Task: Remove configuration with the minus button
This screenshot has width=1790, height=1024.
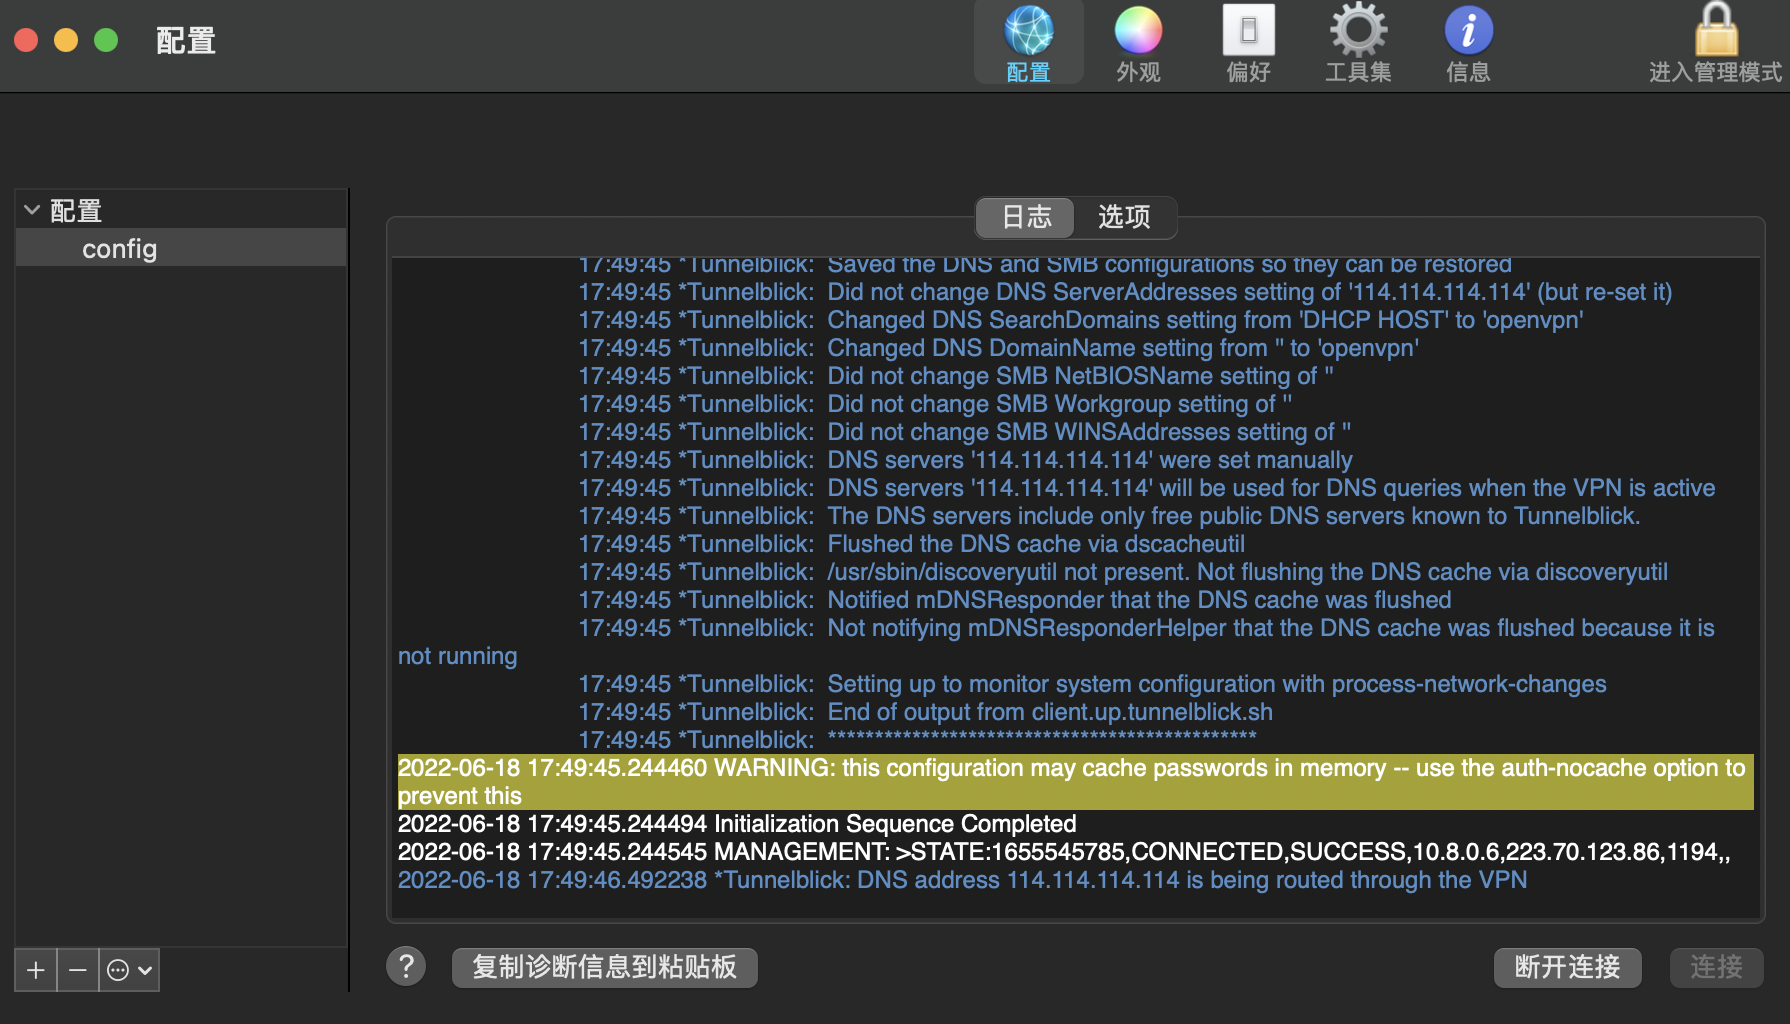Action: pos(78,970)
